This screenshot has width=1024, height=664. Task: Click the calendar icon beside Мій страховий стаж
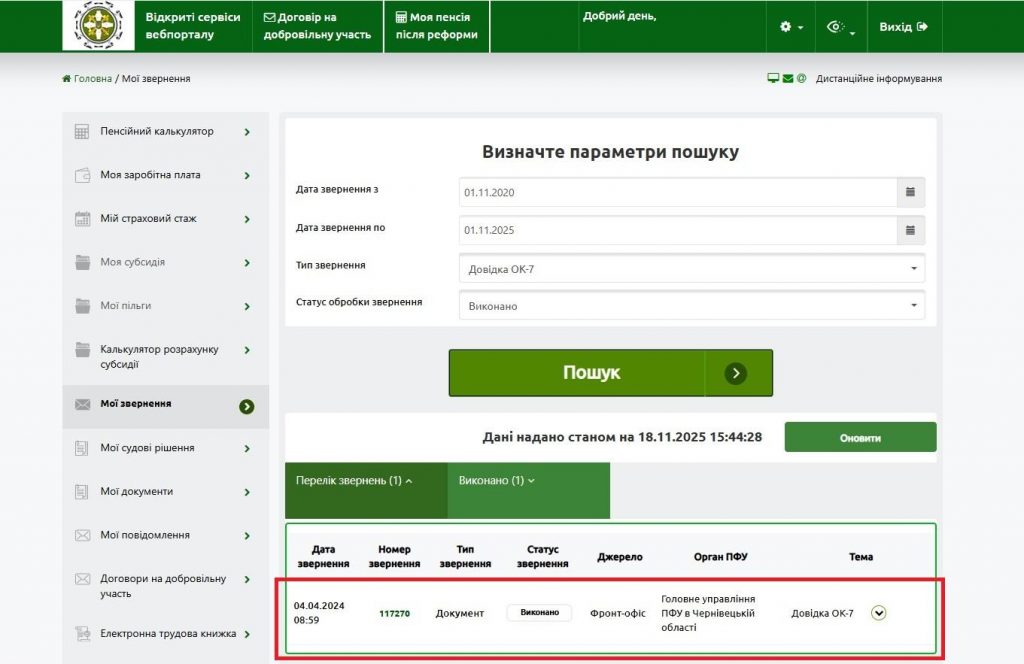(x=84, y=219)
